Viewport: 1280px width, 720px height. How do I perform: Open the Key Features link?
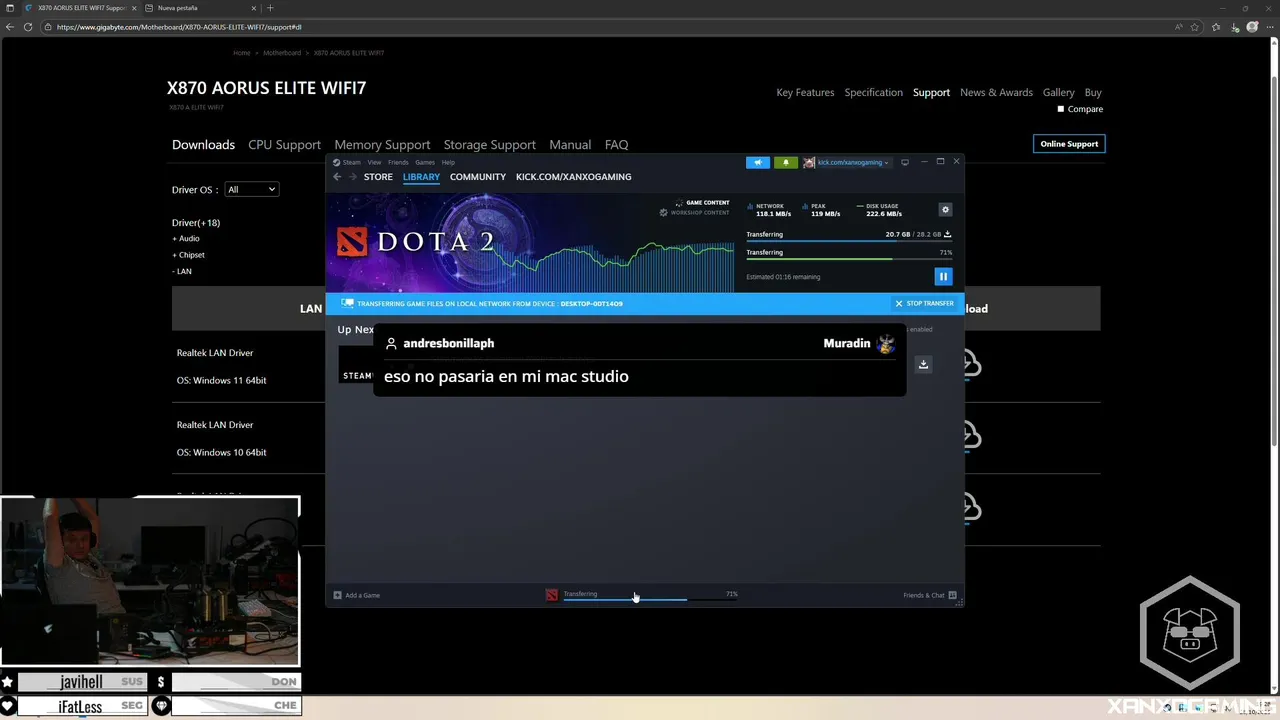(805, 92)
